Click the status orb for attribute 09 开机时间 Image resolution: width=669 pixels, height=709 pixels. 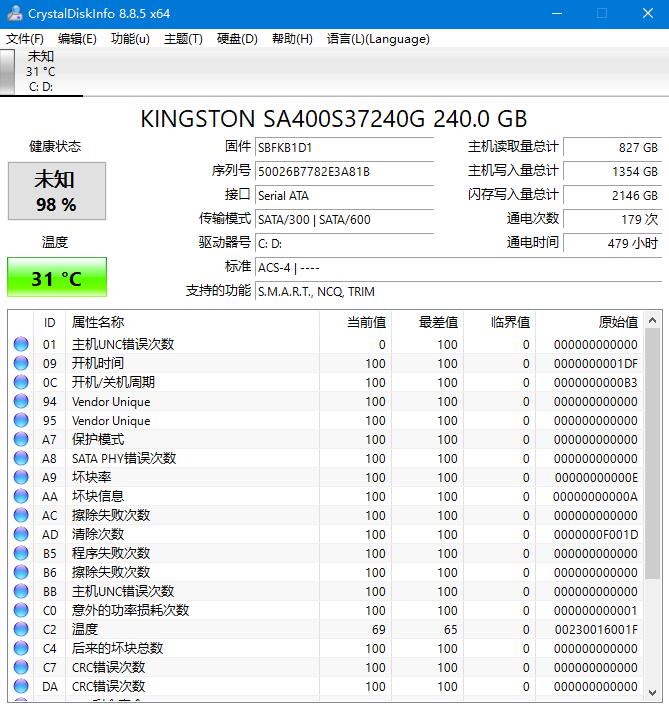pos(21,363)
